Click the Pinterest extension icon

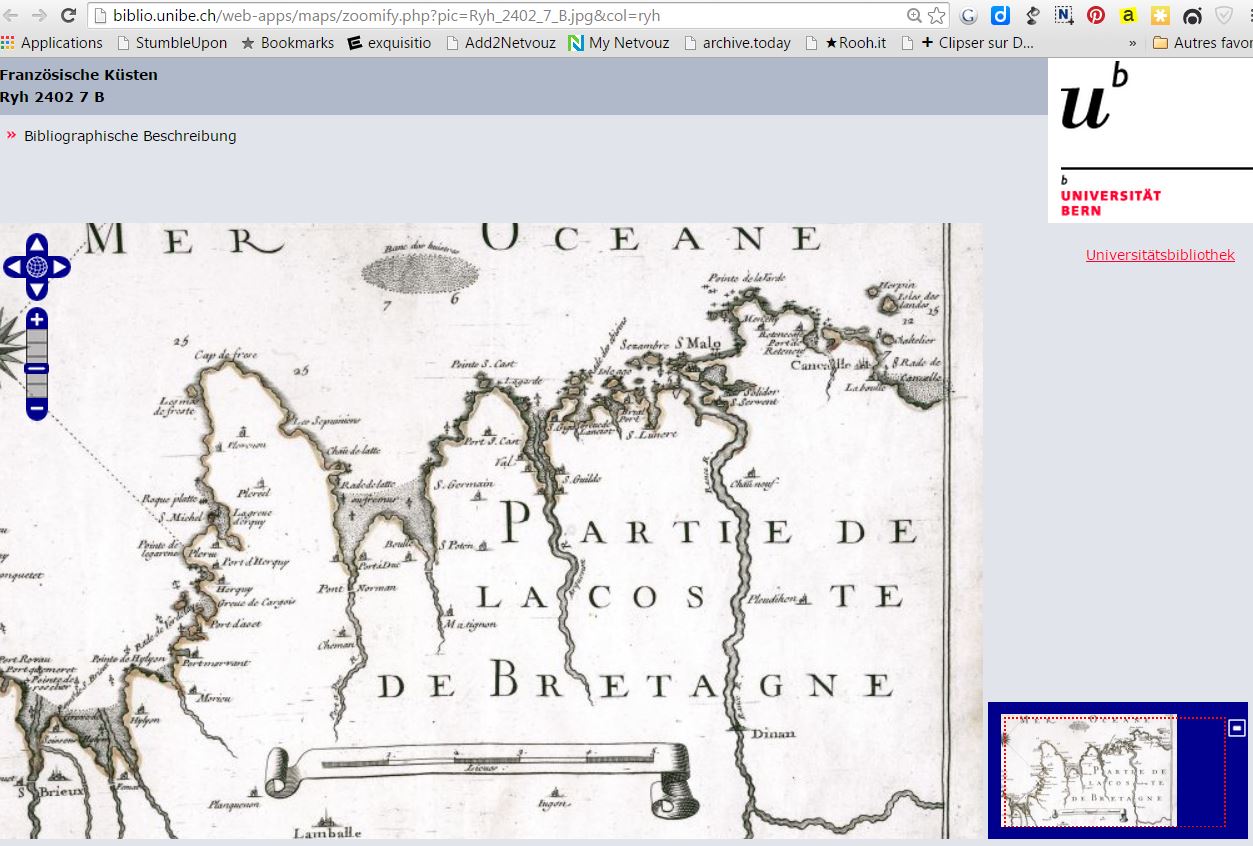[x=1096, y=15]
